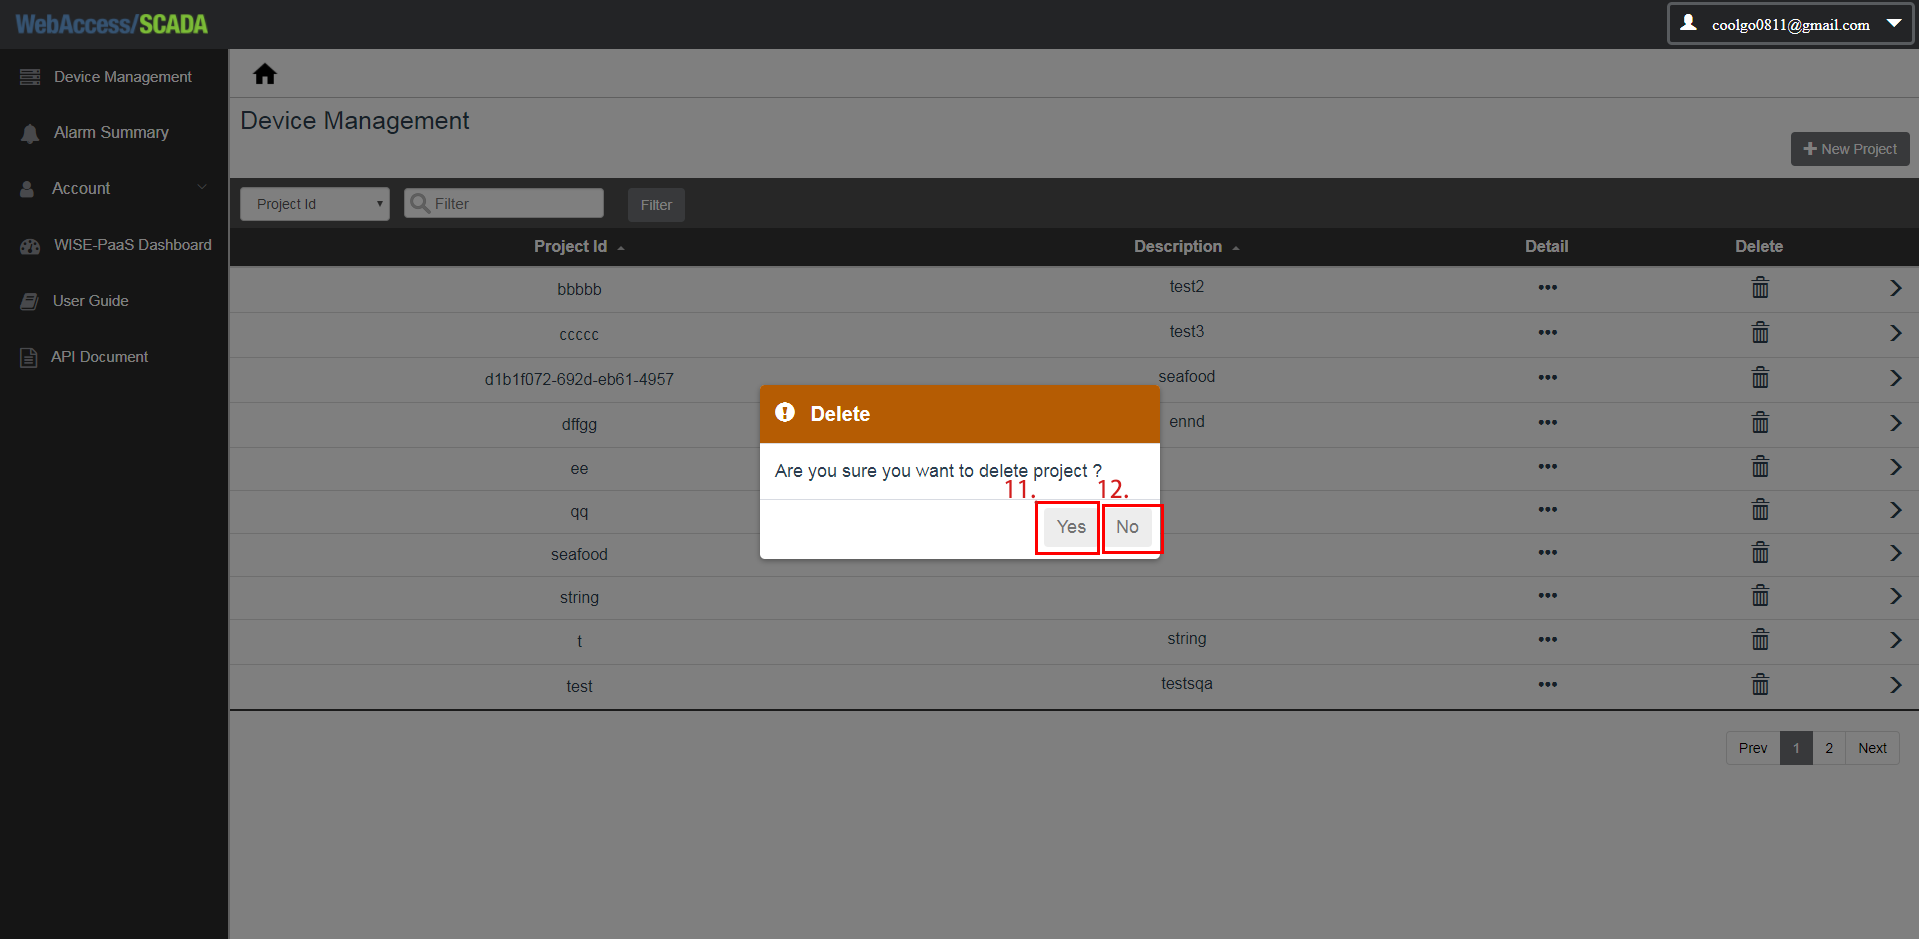Delete the bbbbb project via trash icon

(x=1760, y=288)
